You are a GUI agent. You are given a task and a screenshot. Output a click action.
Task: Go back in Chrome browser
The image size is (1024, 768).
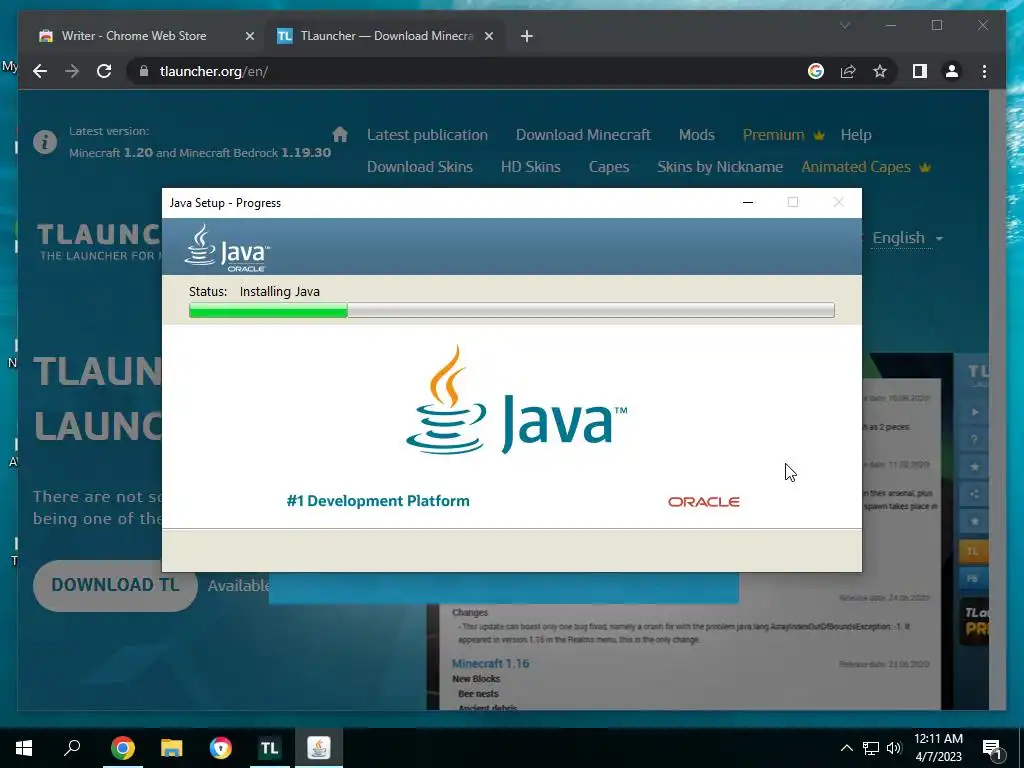40,71
